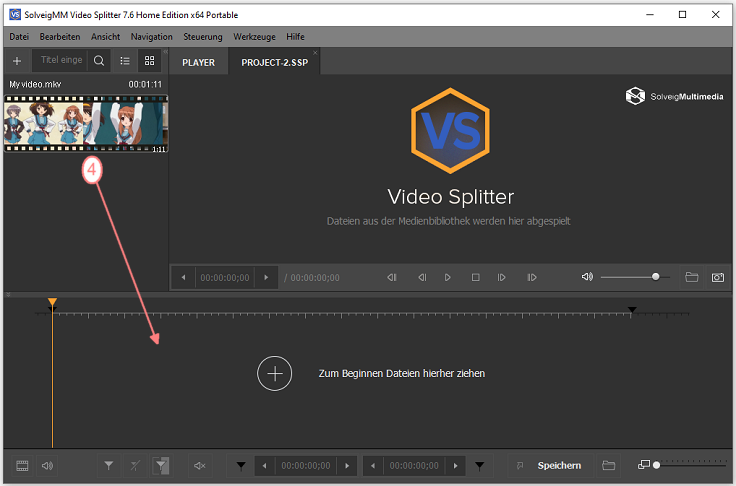This screenshot has width=736, height=486.
Task: Decrease the right marker time
Action: pos(373,465)
